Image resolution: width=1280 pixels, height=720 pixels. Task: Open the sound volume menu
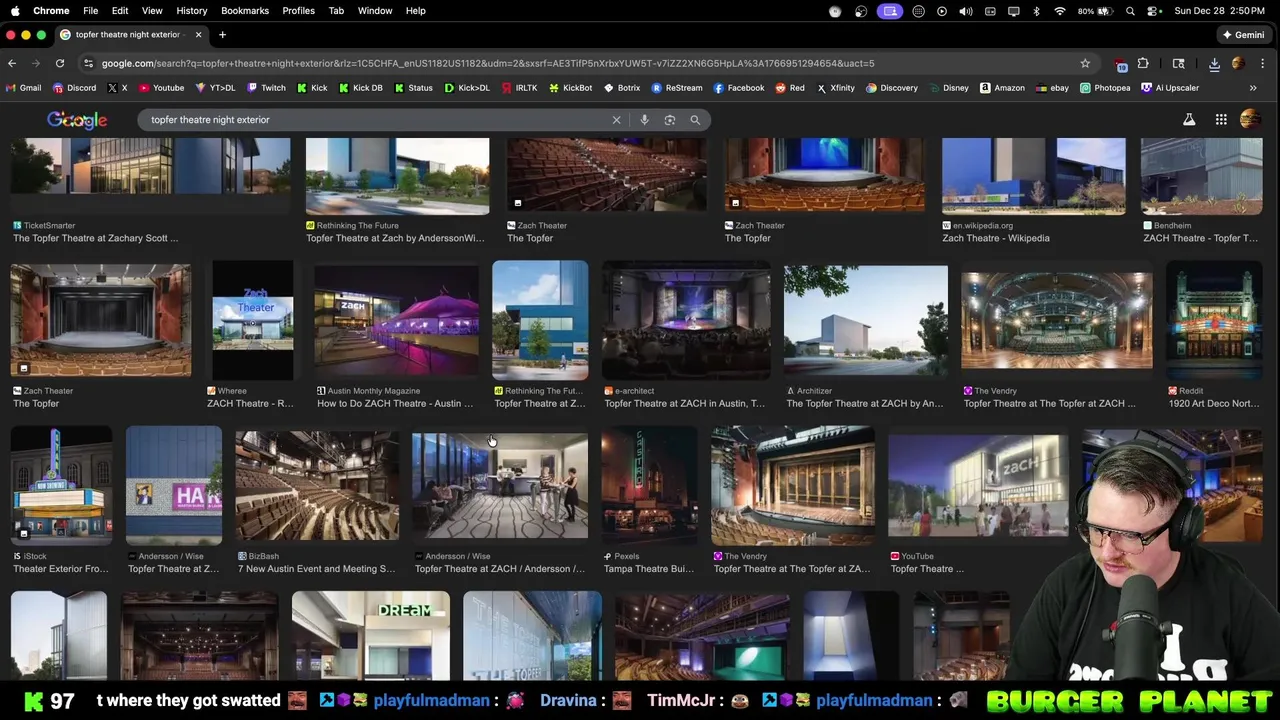965,11
